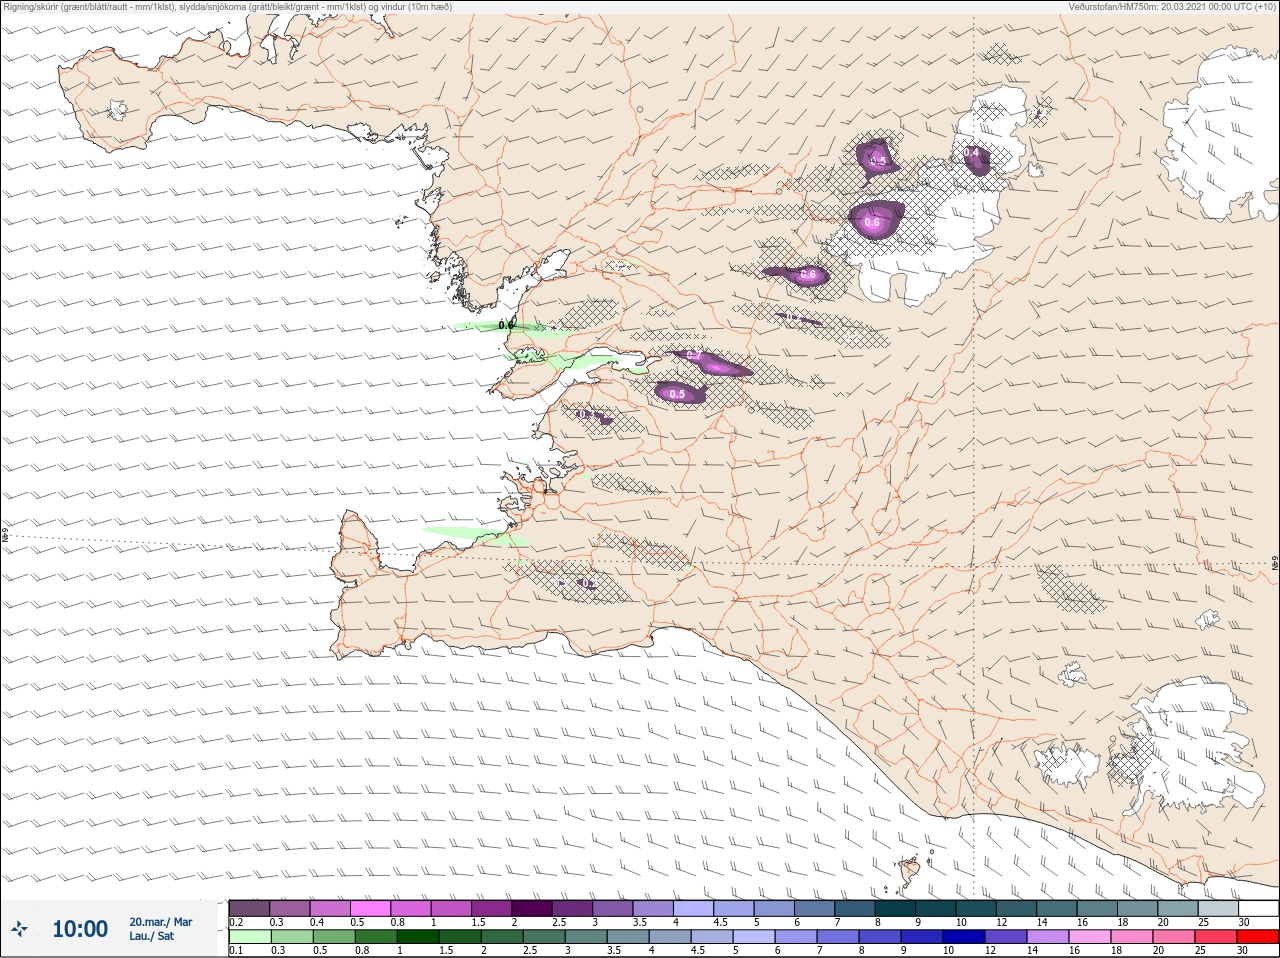Viewport: 1280px width, 958px height.
Task: Pick the dark purple top-row swatch starting at 2
Action: (531, 908)
